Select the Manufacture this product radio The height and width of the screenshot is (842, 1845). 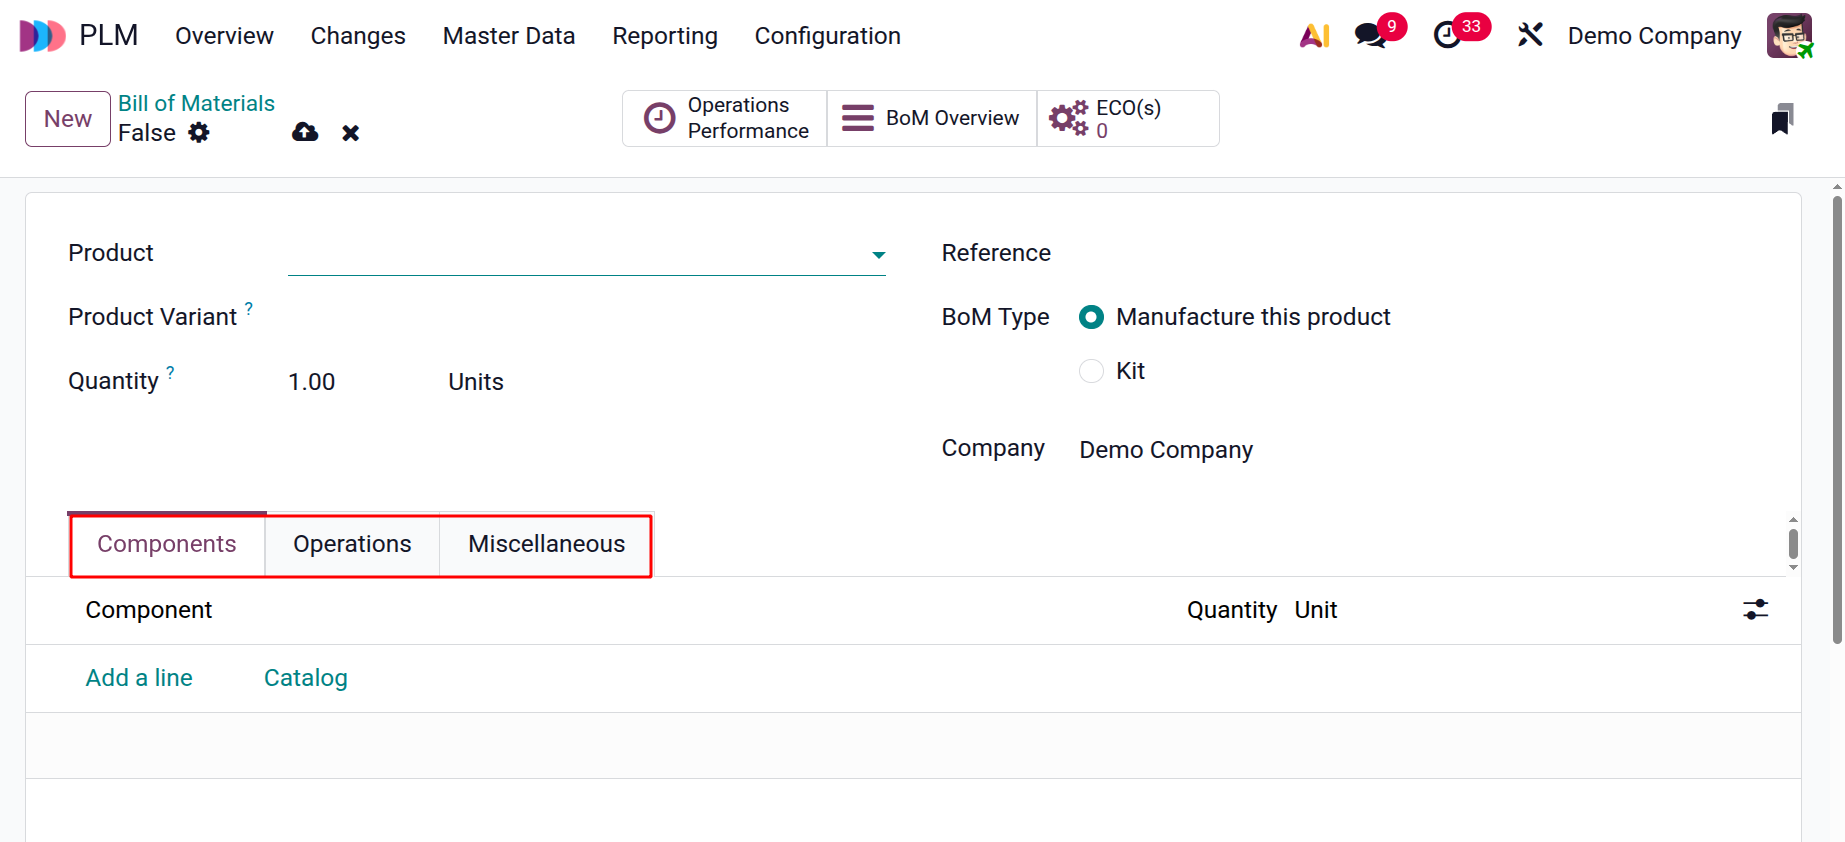coord(1091,317)
